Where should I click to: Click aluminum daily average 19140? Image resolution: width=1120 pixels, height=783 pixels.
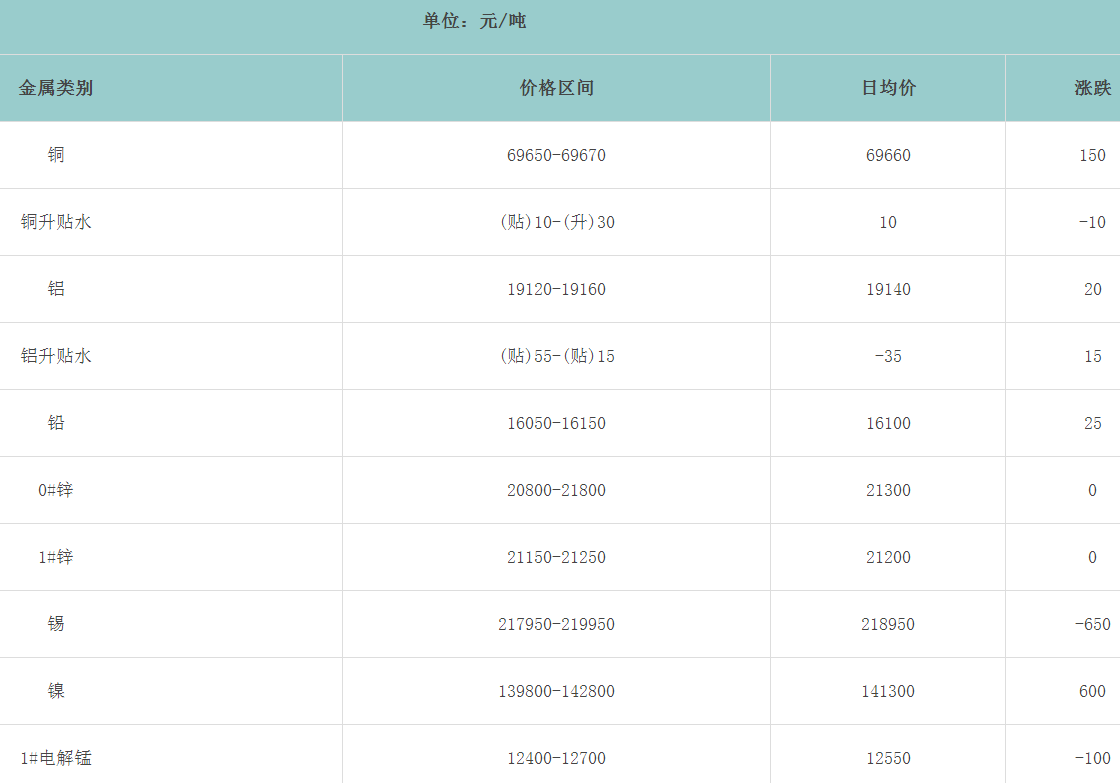[x=888, y=290]
